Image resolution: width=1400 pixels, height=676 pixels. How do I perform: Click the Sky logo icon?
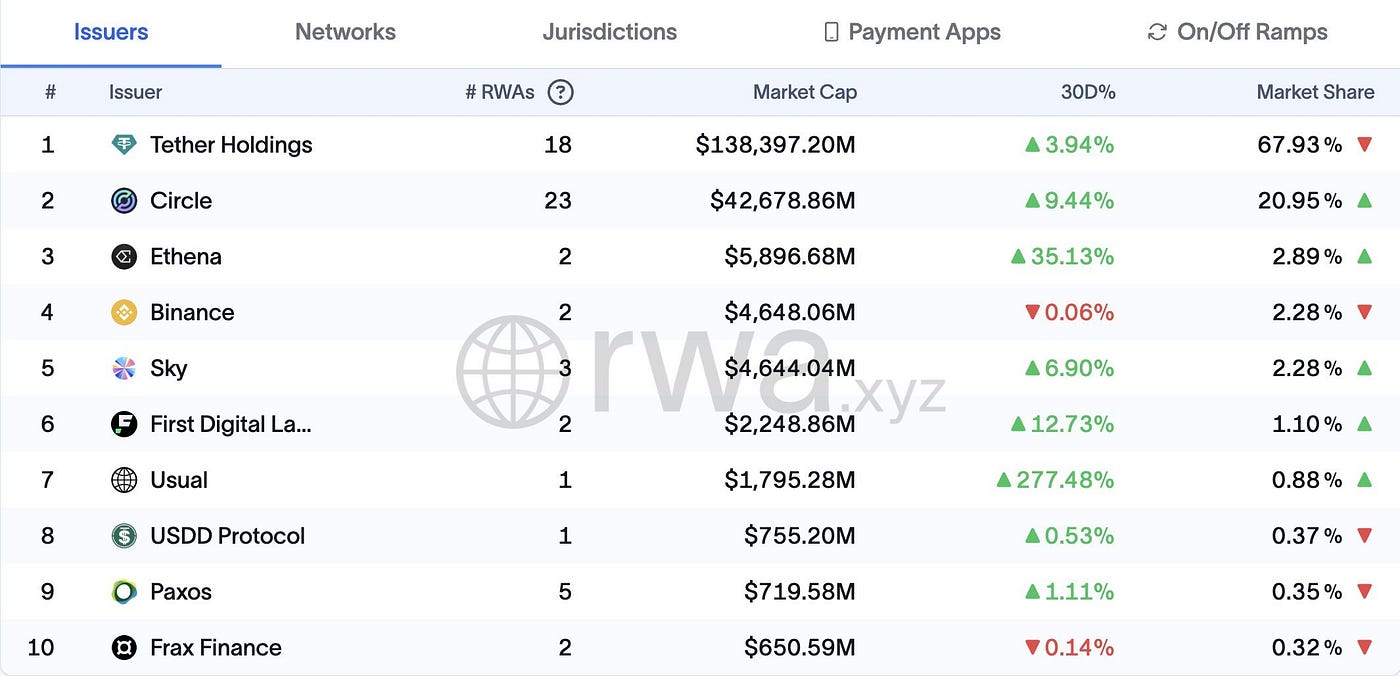[x=124, y=369]
